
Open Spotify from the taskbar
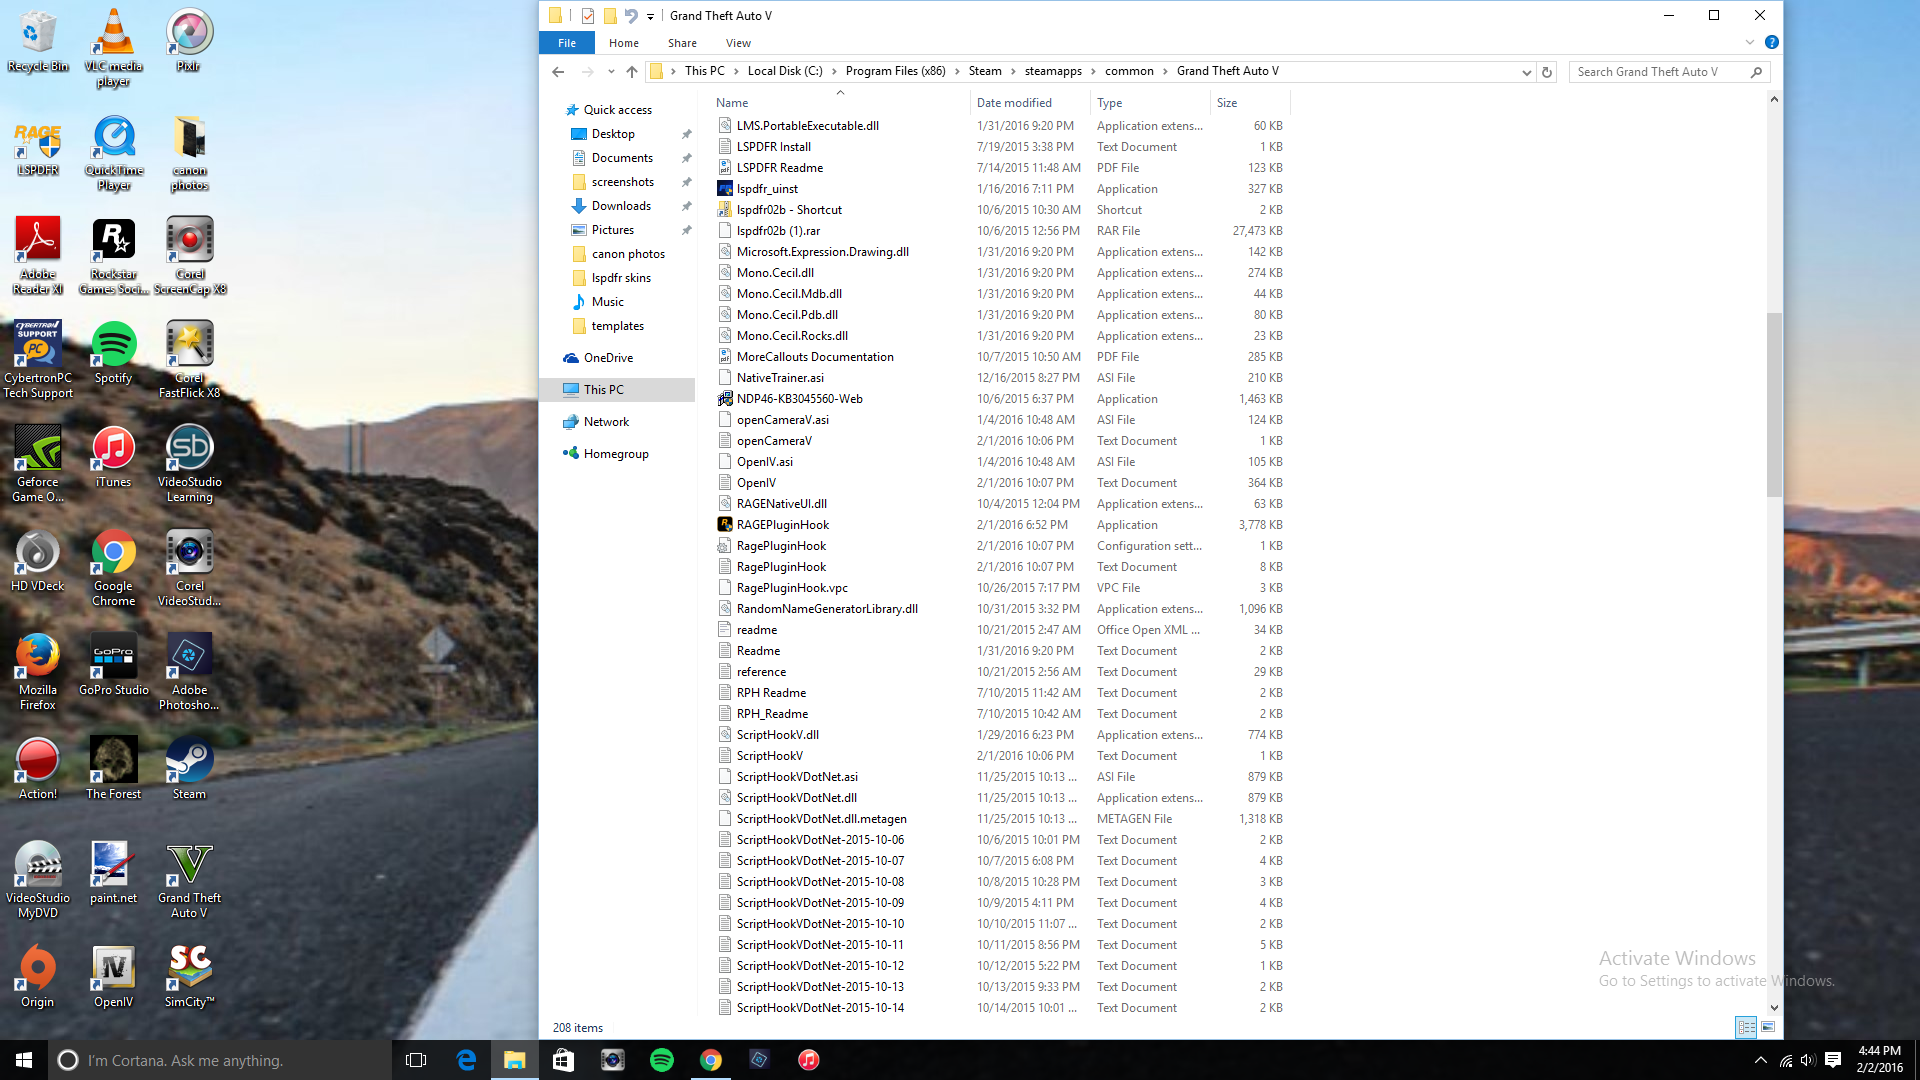coord(661,1060)
